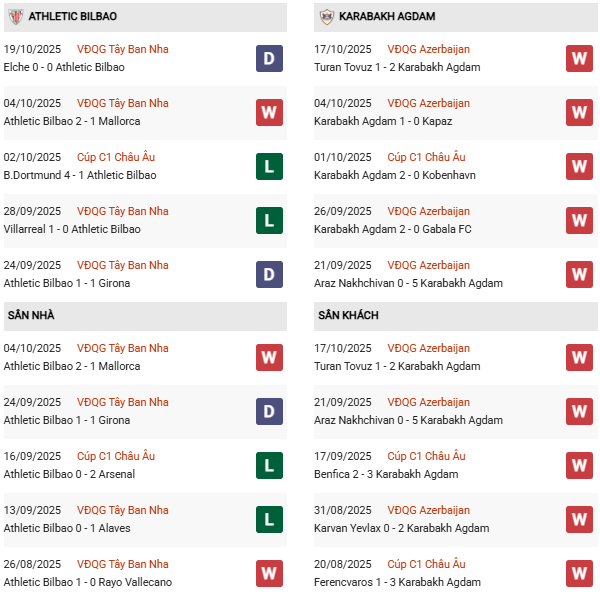Viewport: 600px width, 595px height.
Task: Open B.Dortmund 4 - 1 Athletic Bilbao result
Action: (x=72, y=175)
